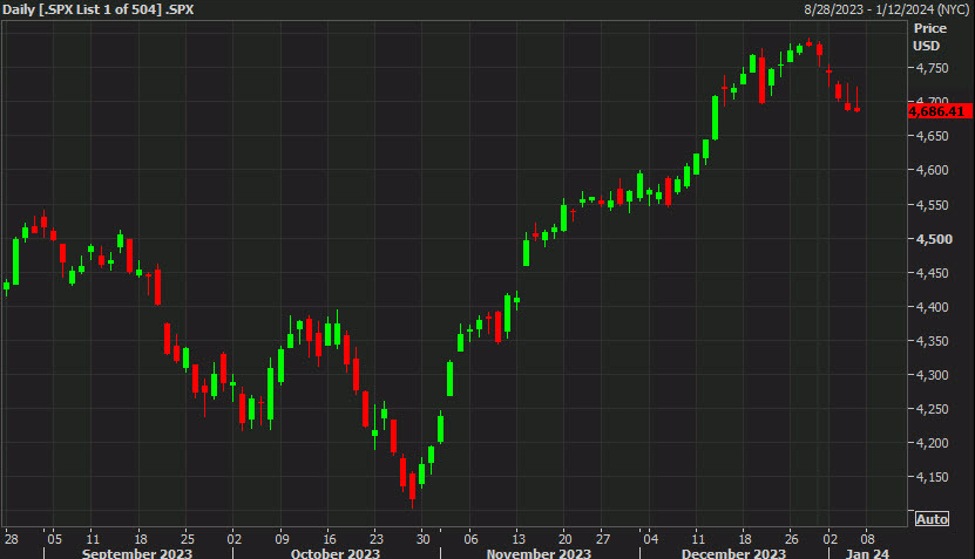
Task: Click the '18' date tick in December
Action: (745, 536)
